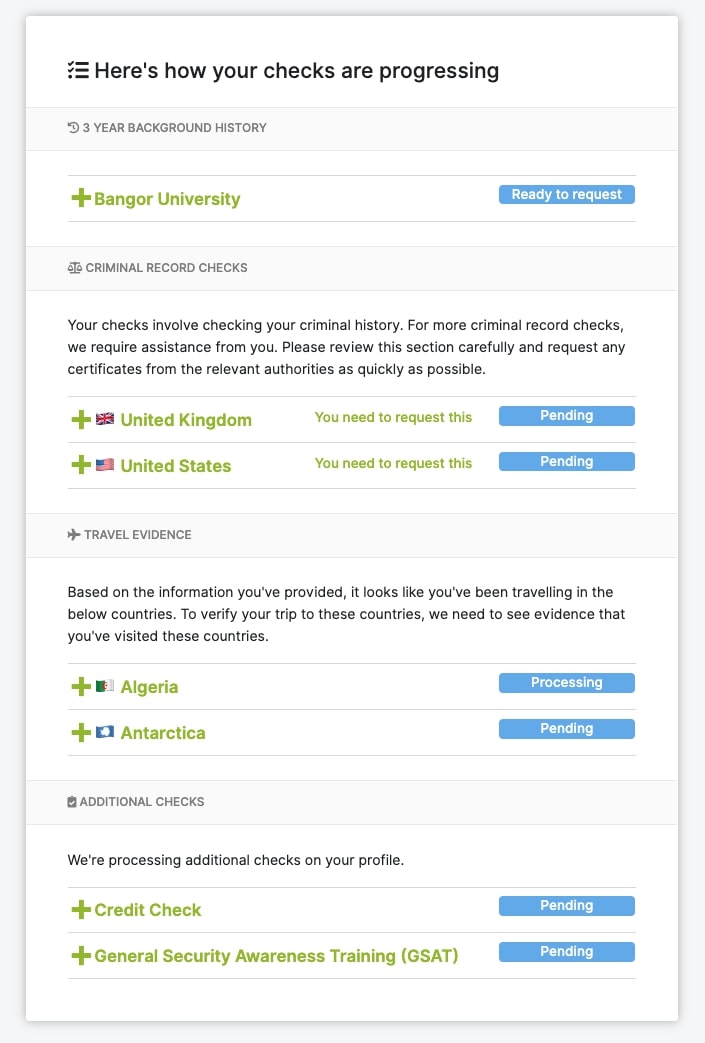
Task: Expand the Bangor University plus icon
Action: (x=81, y=198)
